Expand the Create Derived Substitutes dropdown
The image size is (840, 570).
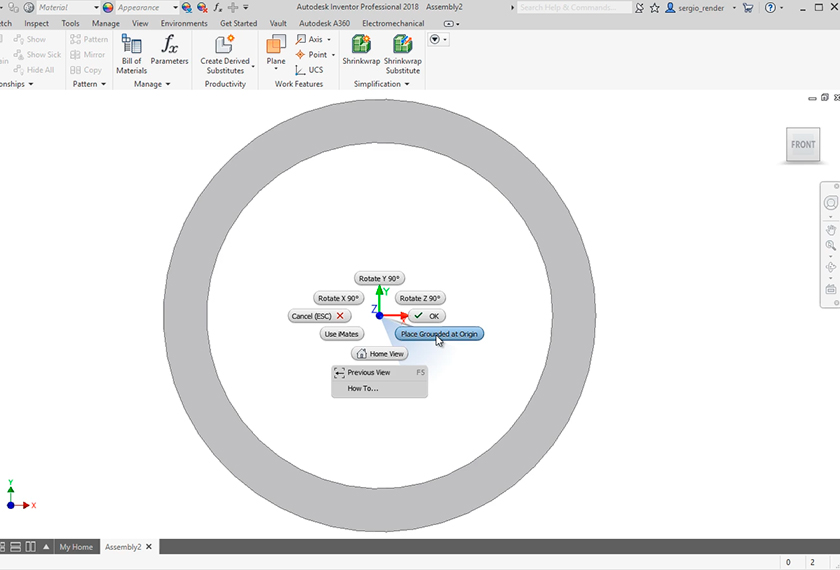(x=252, y=67)
